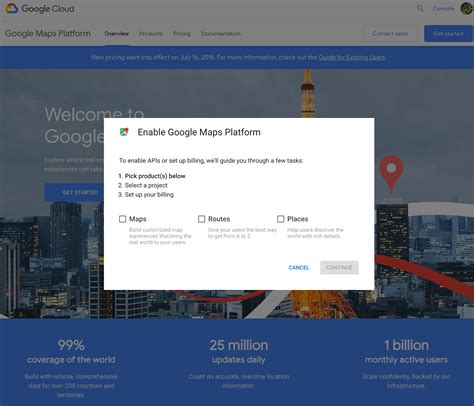Click the '1 billion' users statistic

click(x=406, y=345)
